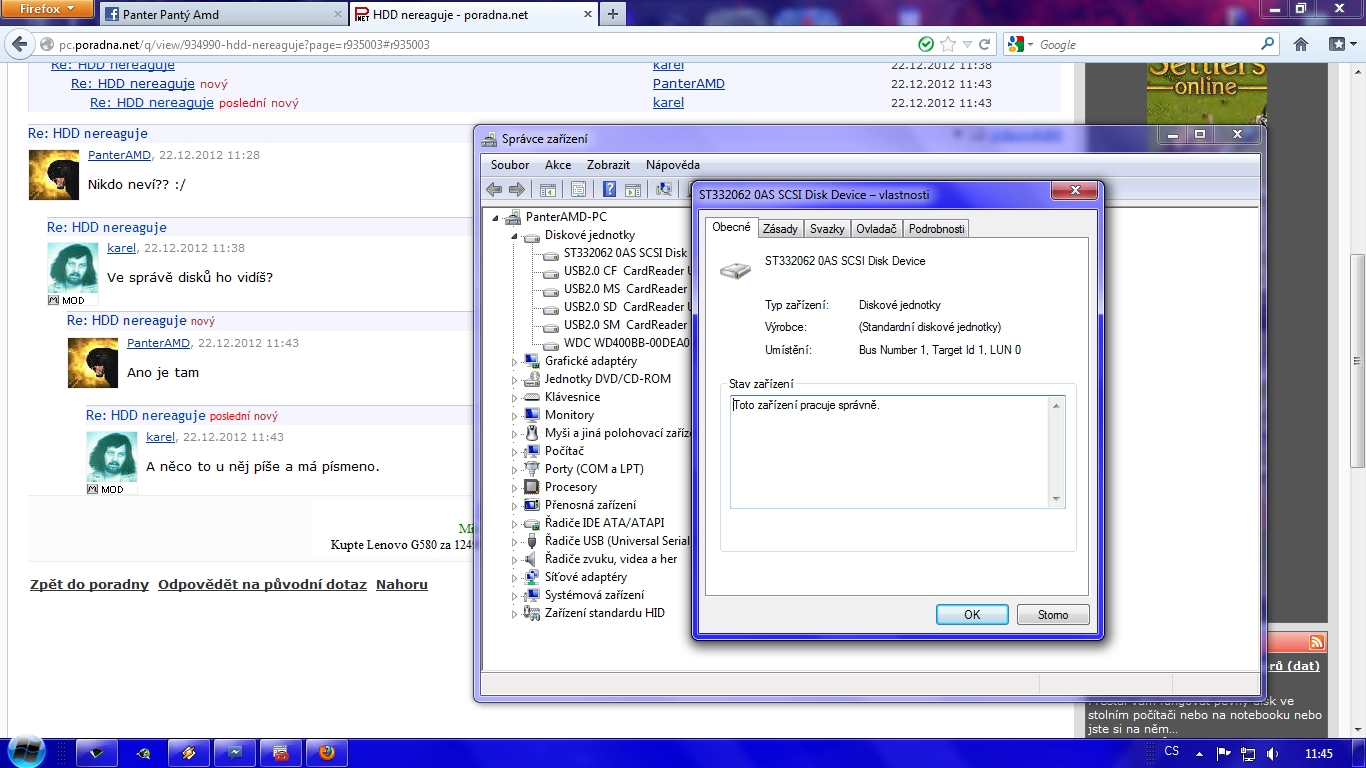Click the Forward arrow in Device Manager toolbar
Image resolution: width=1366 pixels, height=768 pixels.
(517, 190)
